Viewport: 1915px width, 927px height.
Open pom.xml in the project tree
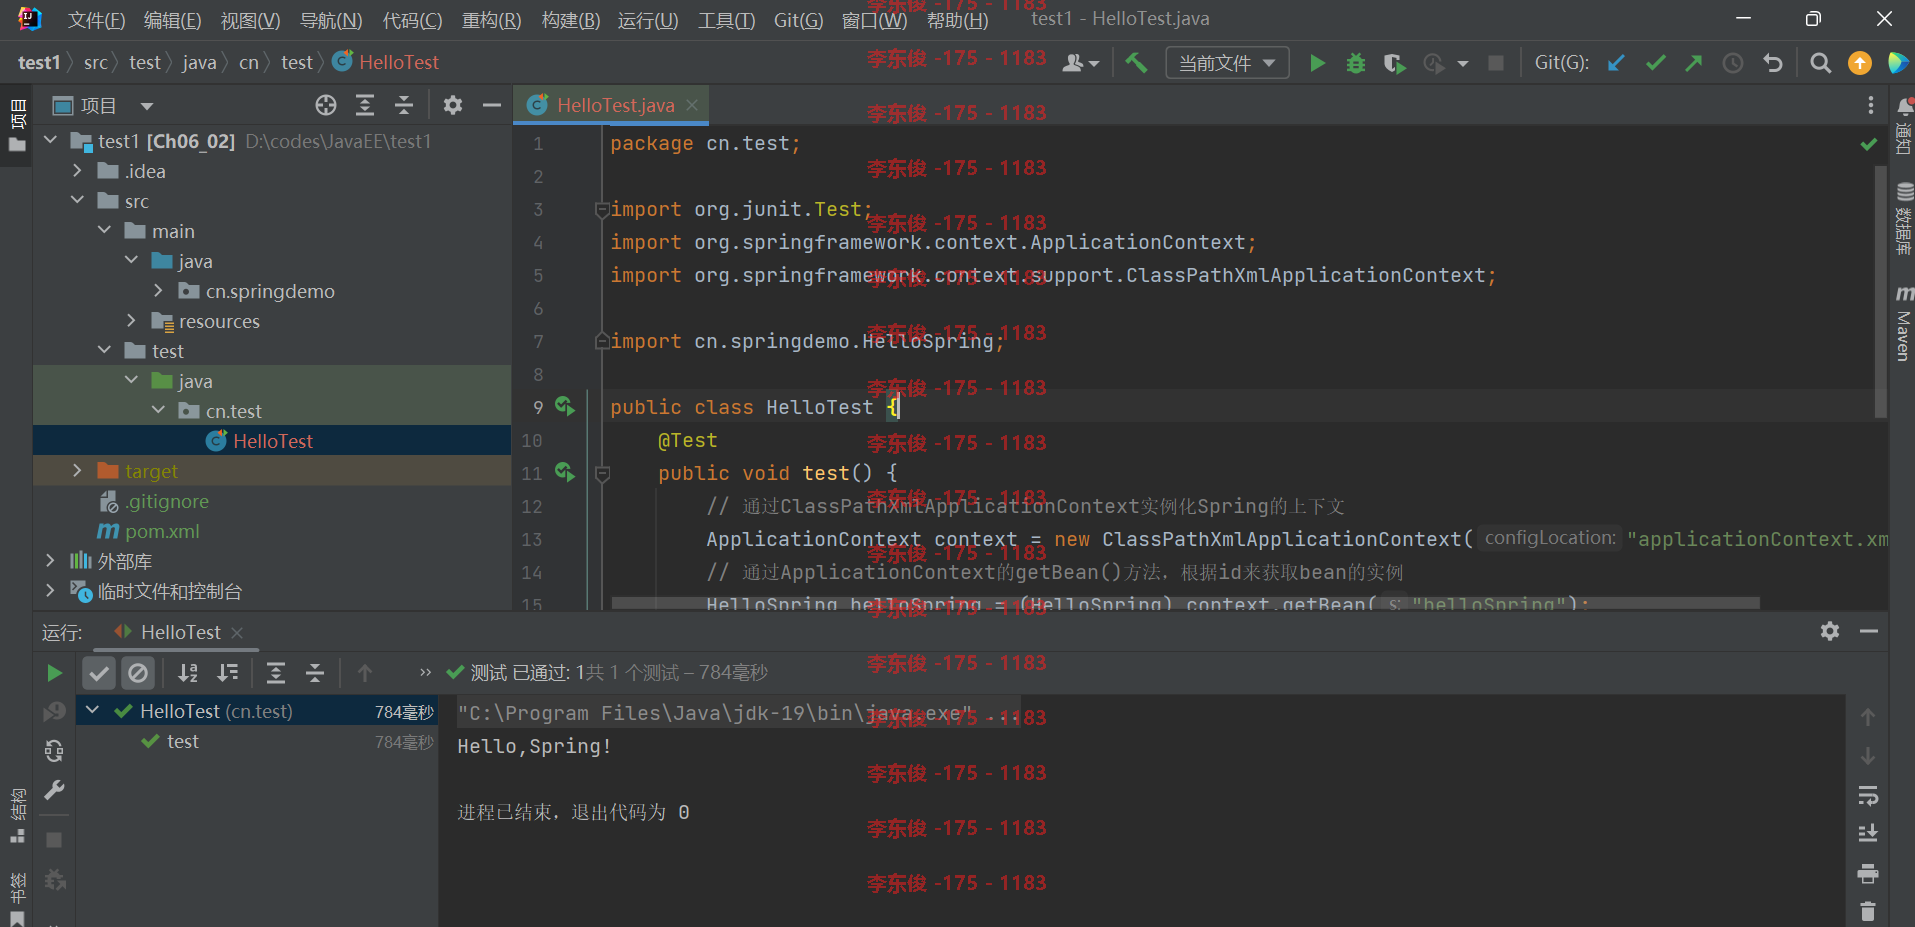pyautogui.click(x=162, y=531)
